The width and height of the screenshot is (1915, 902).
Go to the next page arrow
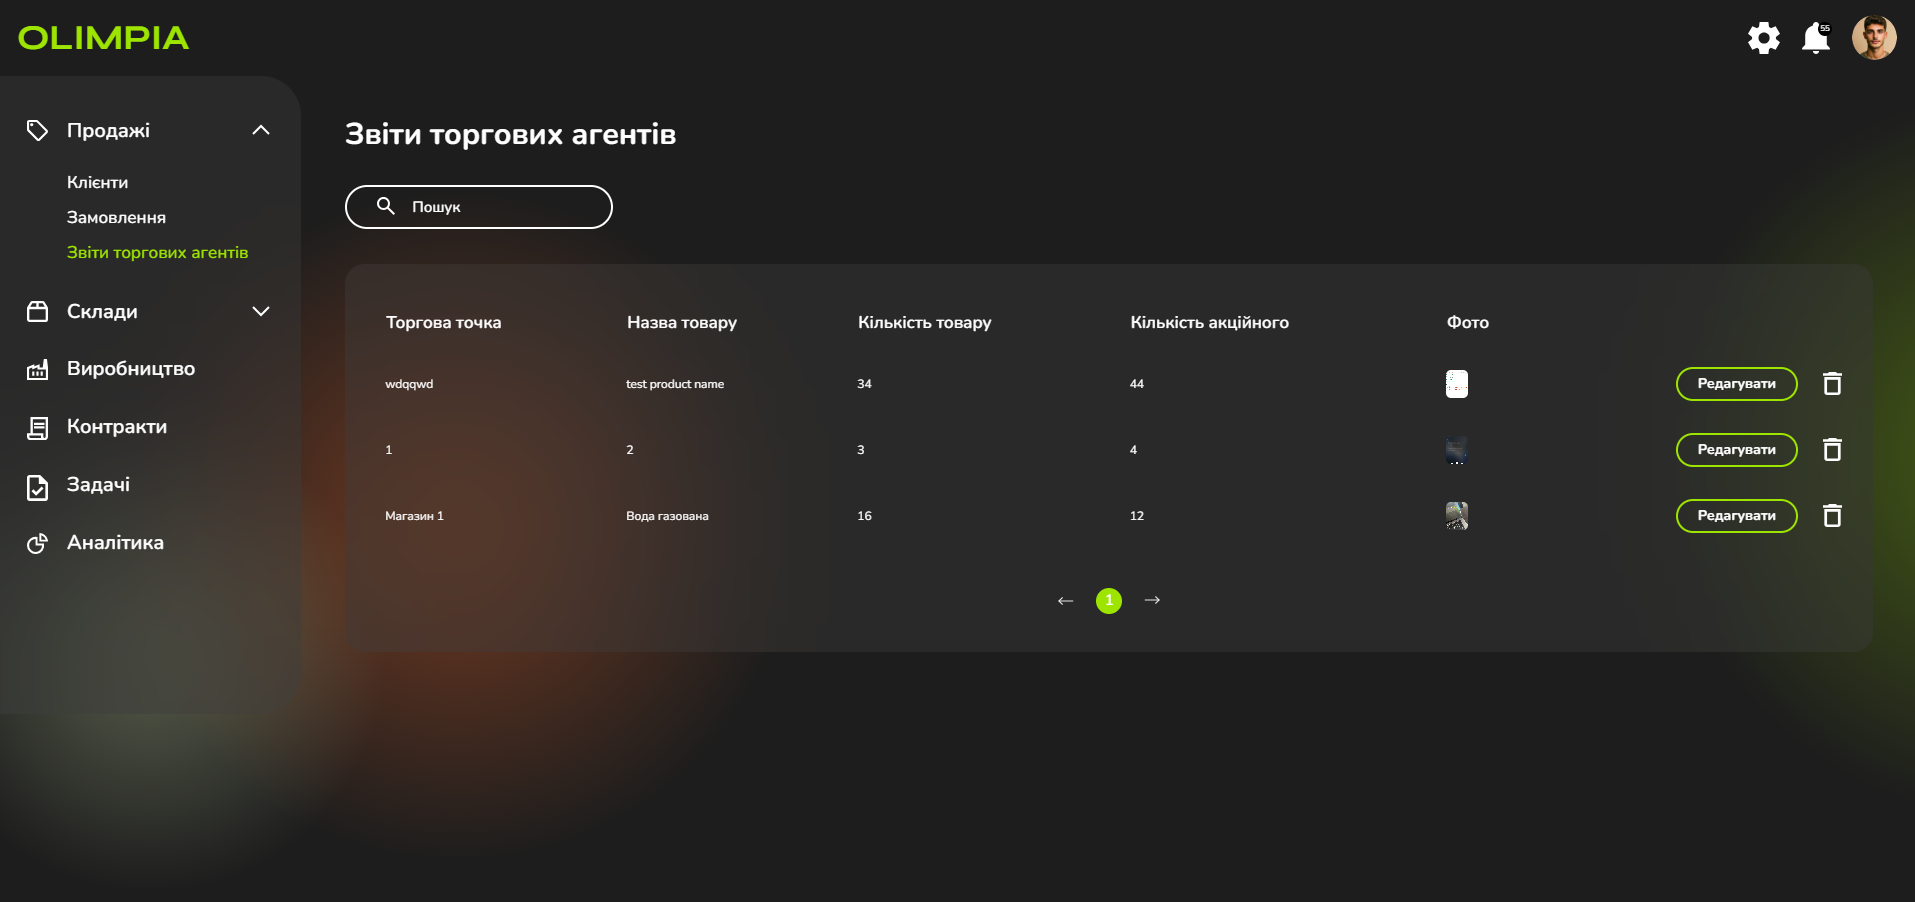click(1152, 600)
